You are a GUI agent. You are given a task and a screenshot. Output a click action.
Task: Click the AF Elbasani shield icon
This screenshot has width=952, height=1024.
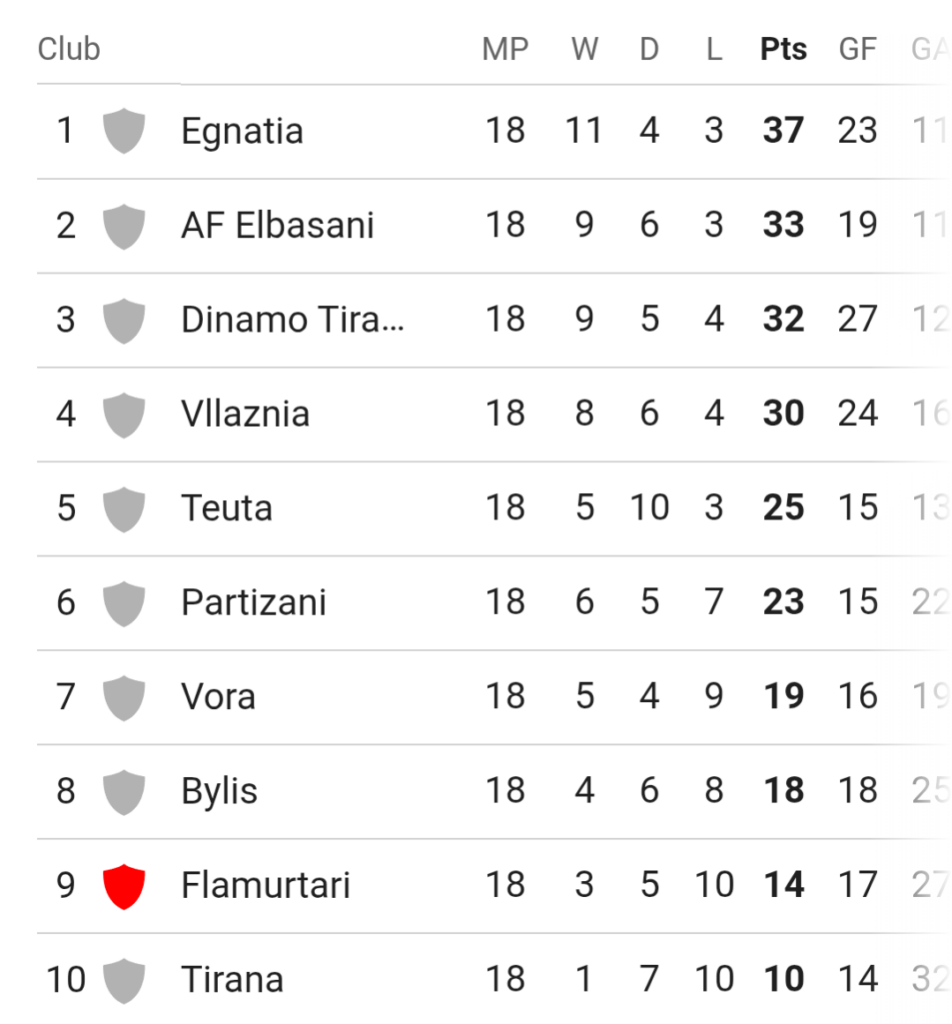point(124,225)
